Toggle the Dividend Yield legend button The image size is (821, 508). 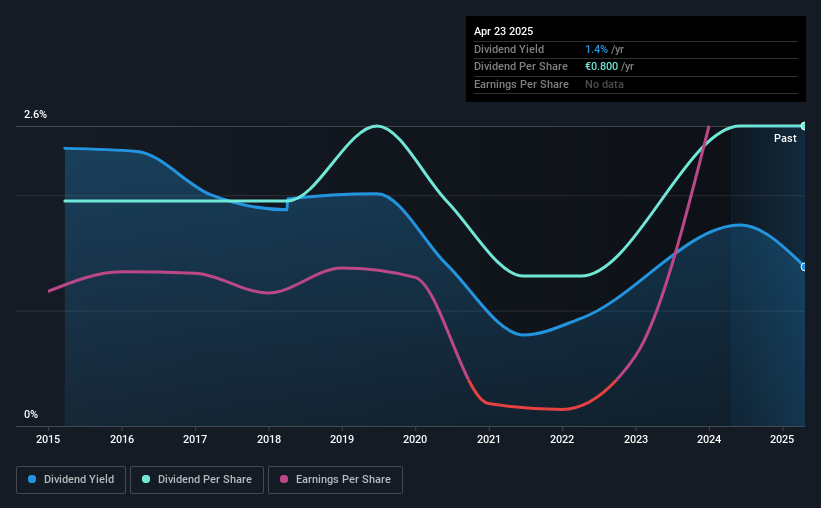tap(71, 480)
